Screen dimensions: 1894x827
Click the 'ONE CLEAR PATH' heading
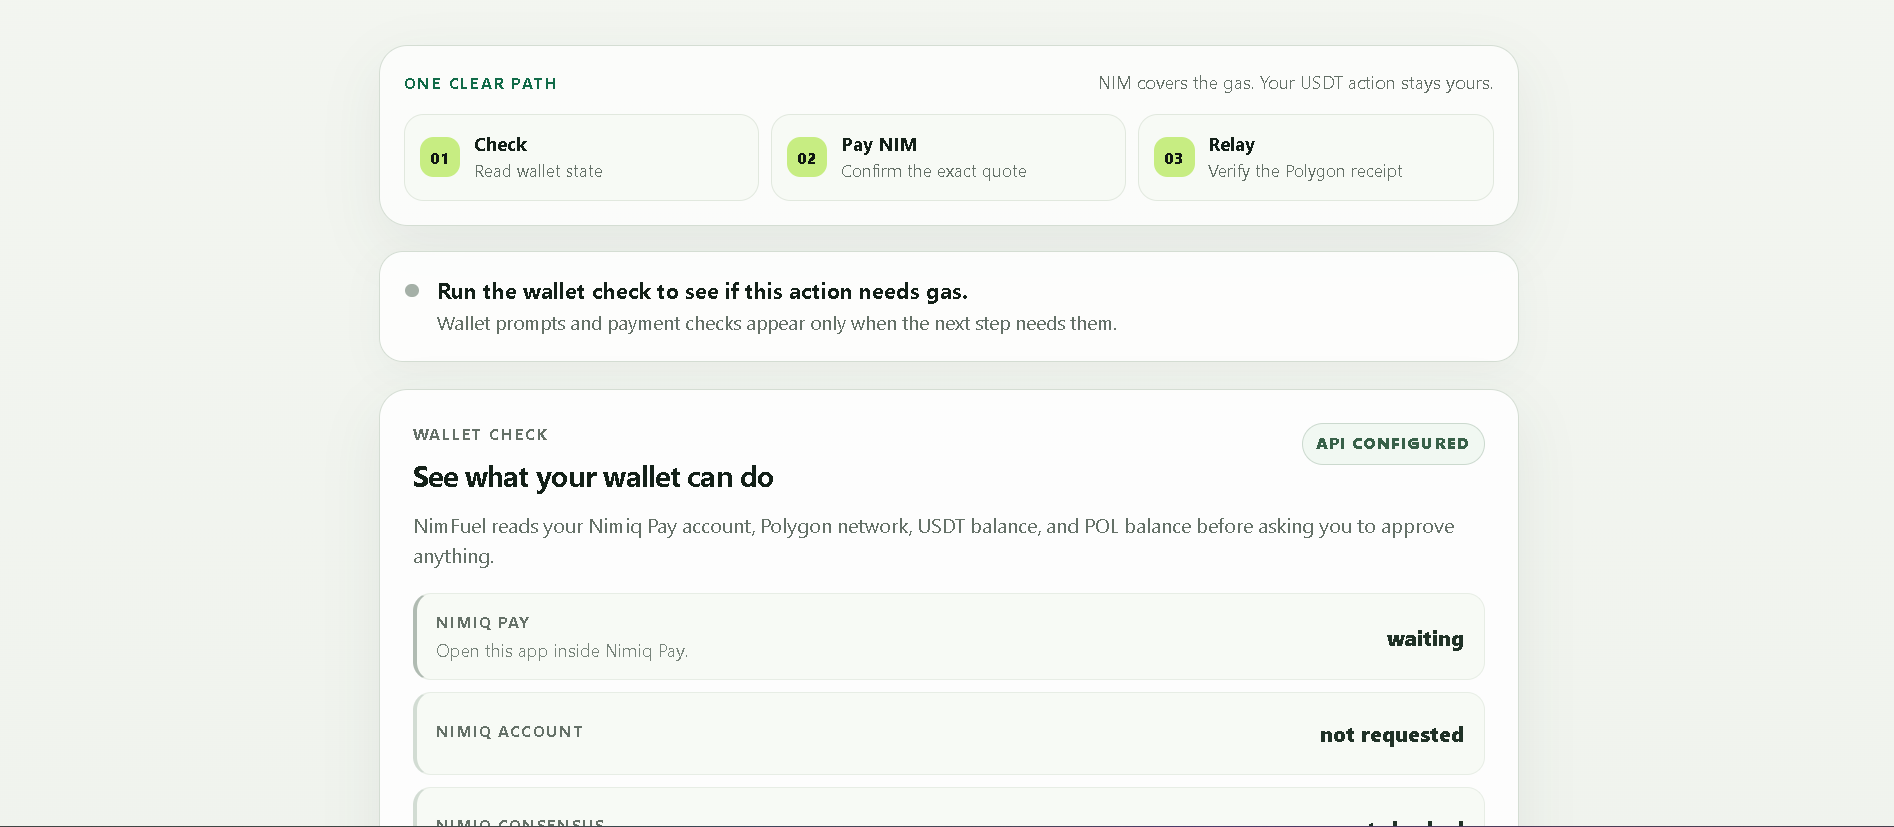click(x=480, y=84)
